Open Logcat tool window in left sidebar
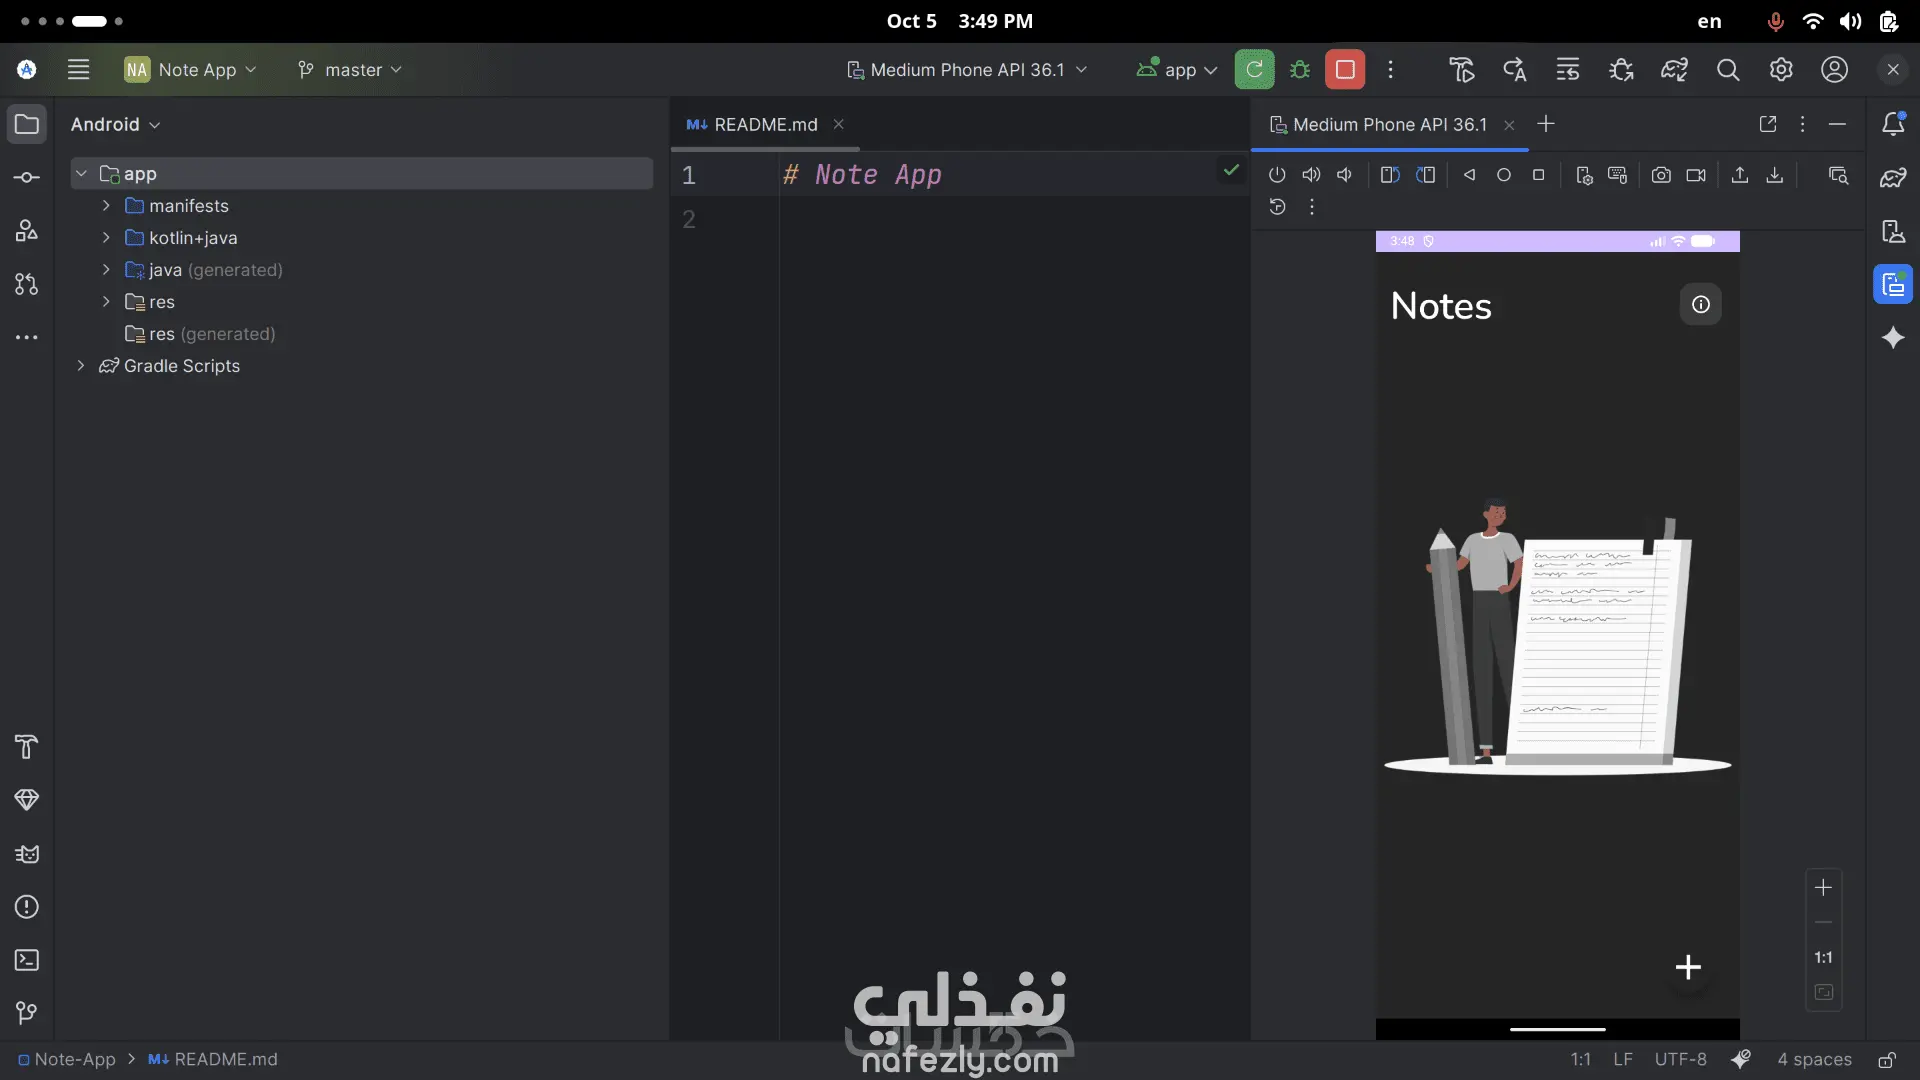Viewport: 1920px width, 1080px height. 27,854
